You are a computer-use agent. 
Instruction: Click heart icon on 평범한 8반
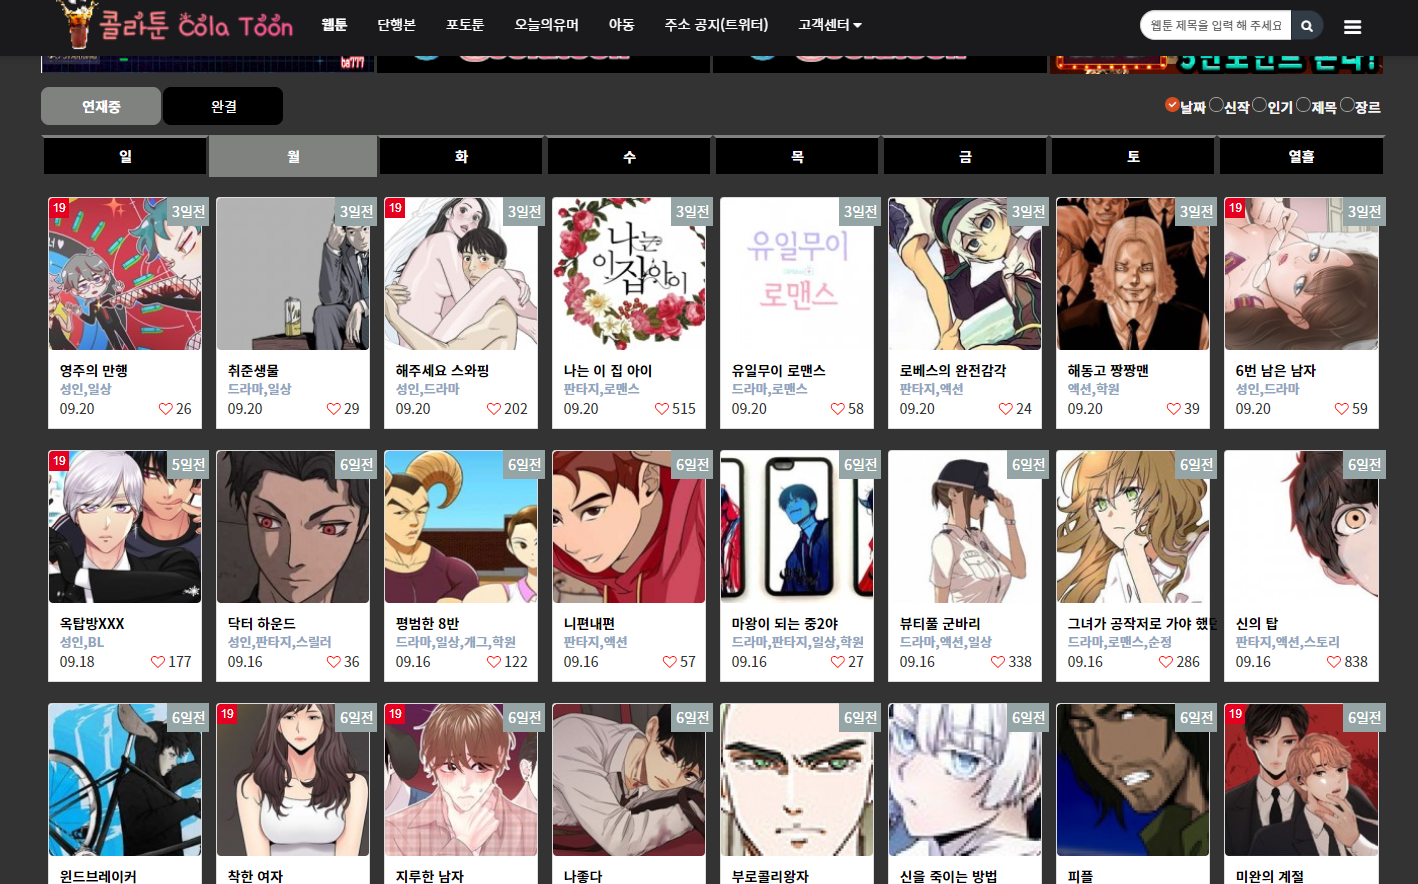pos(494,662)
